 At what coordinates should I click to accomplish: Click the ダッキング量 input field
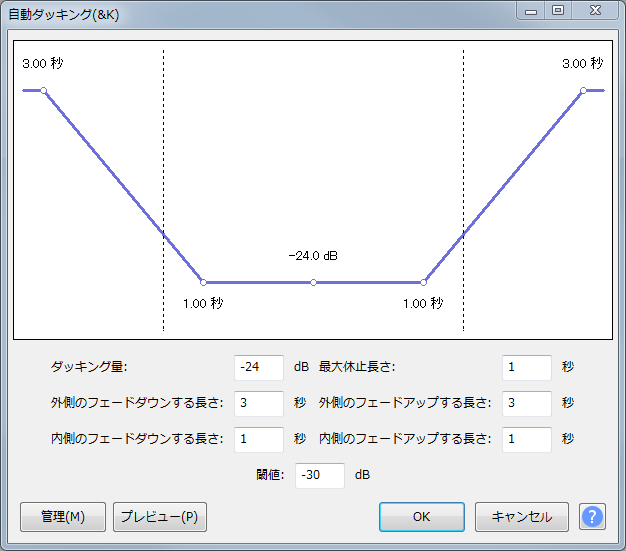pyautogui.click(x=259, y=367)
